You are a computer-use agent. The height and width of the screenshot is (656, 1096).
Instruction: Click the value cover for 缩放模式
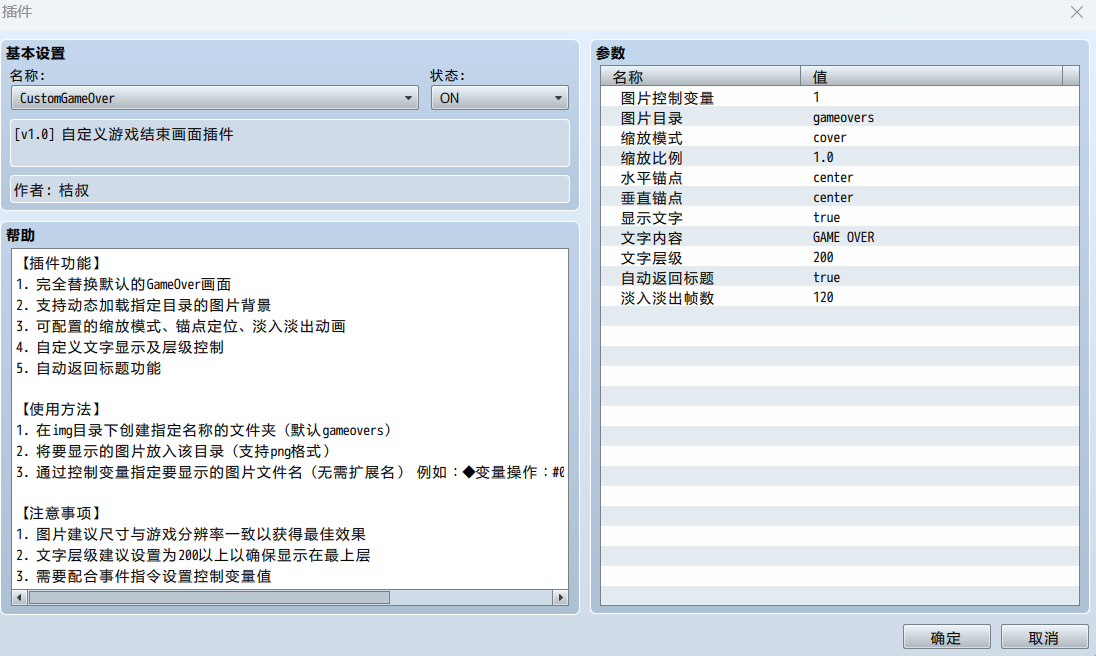click(830, 138)
